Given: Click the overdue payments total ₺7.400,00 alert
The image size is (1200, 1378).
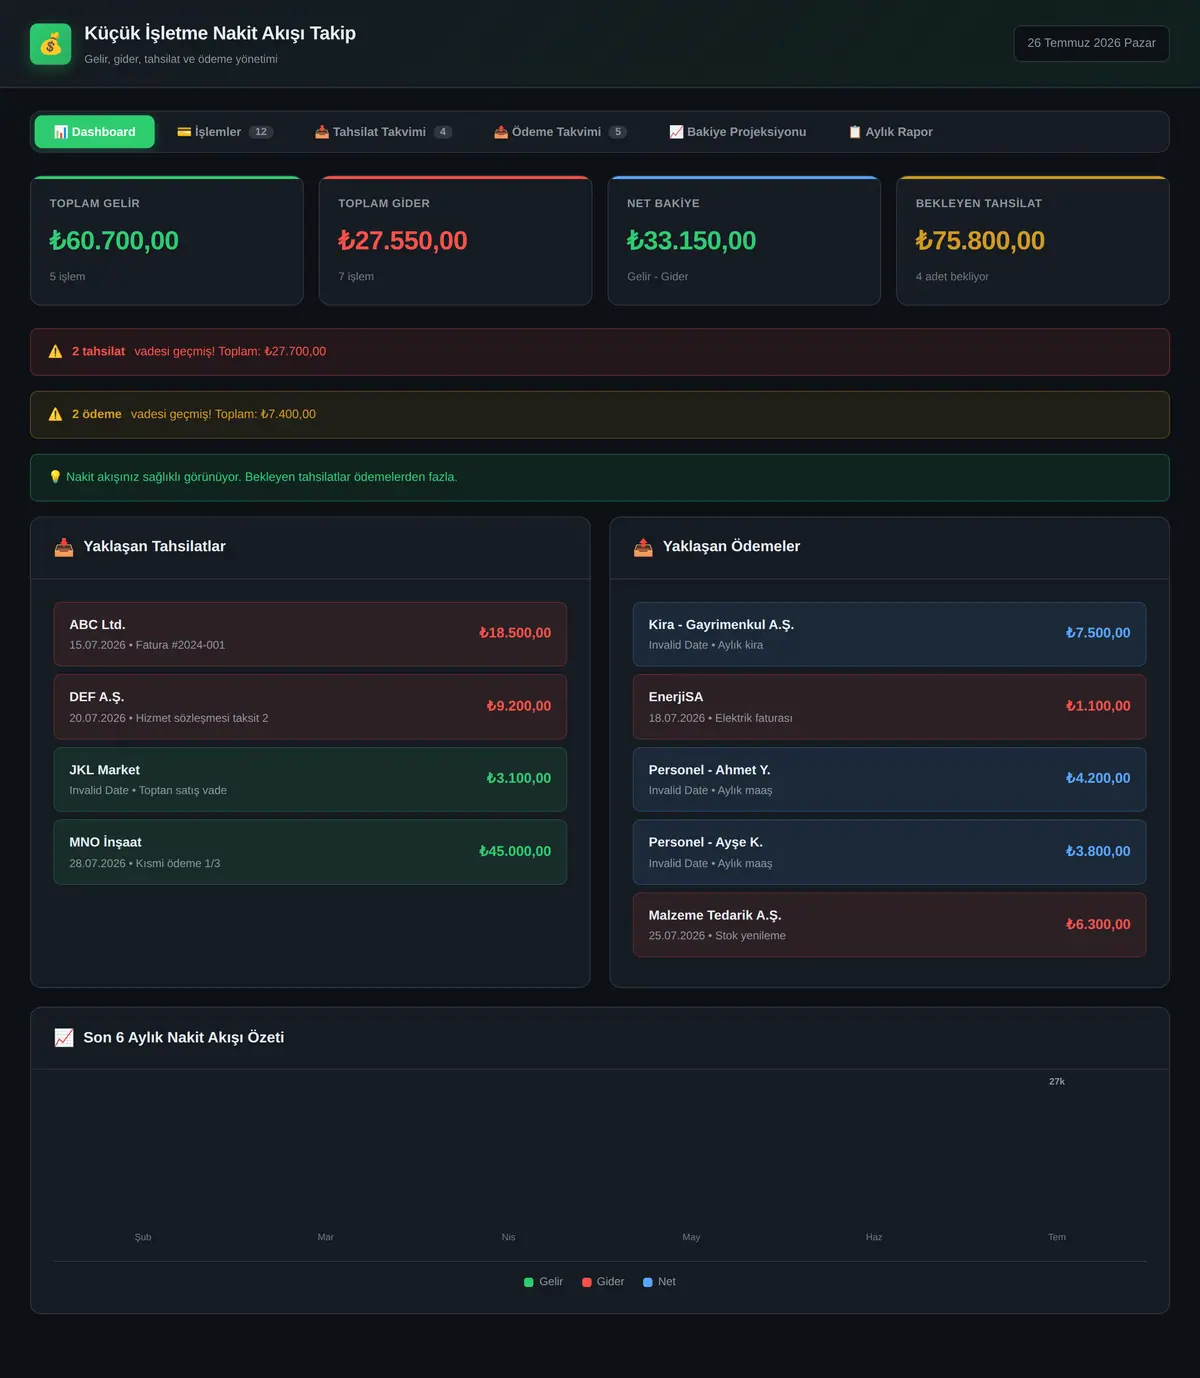Looking at the screenshot, I should [x=600, y=414].
